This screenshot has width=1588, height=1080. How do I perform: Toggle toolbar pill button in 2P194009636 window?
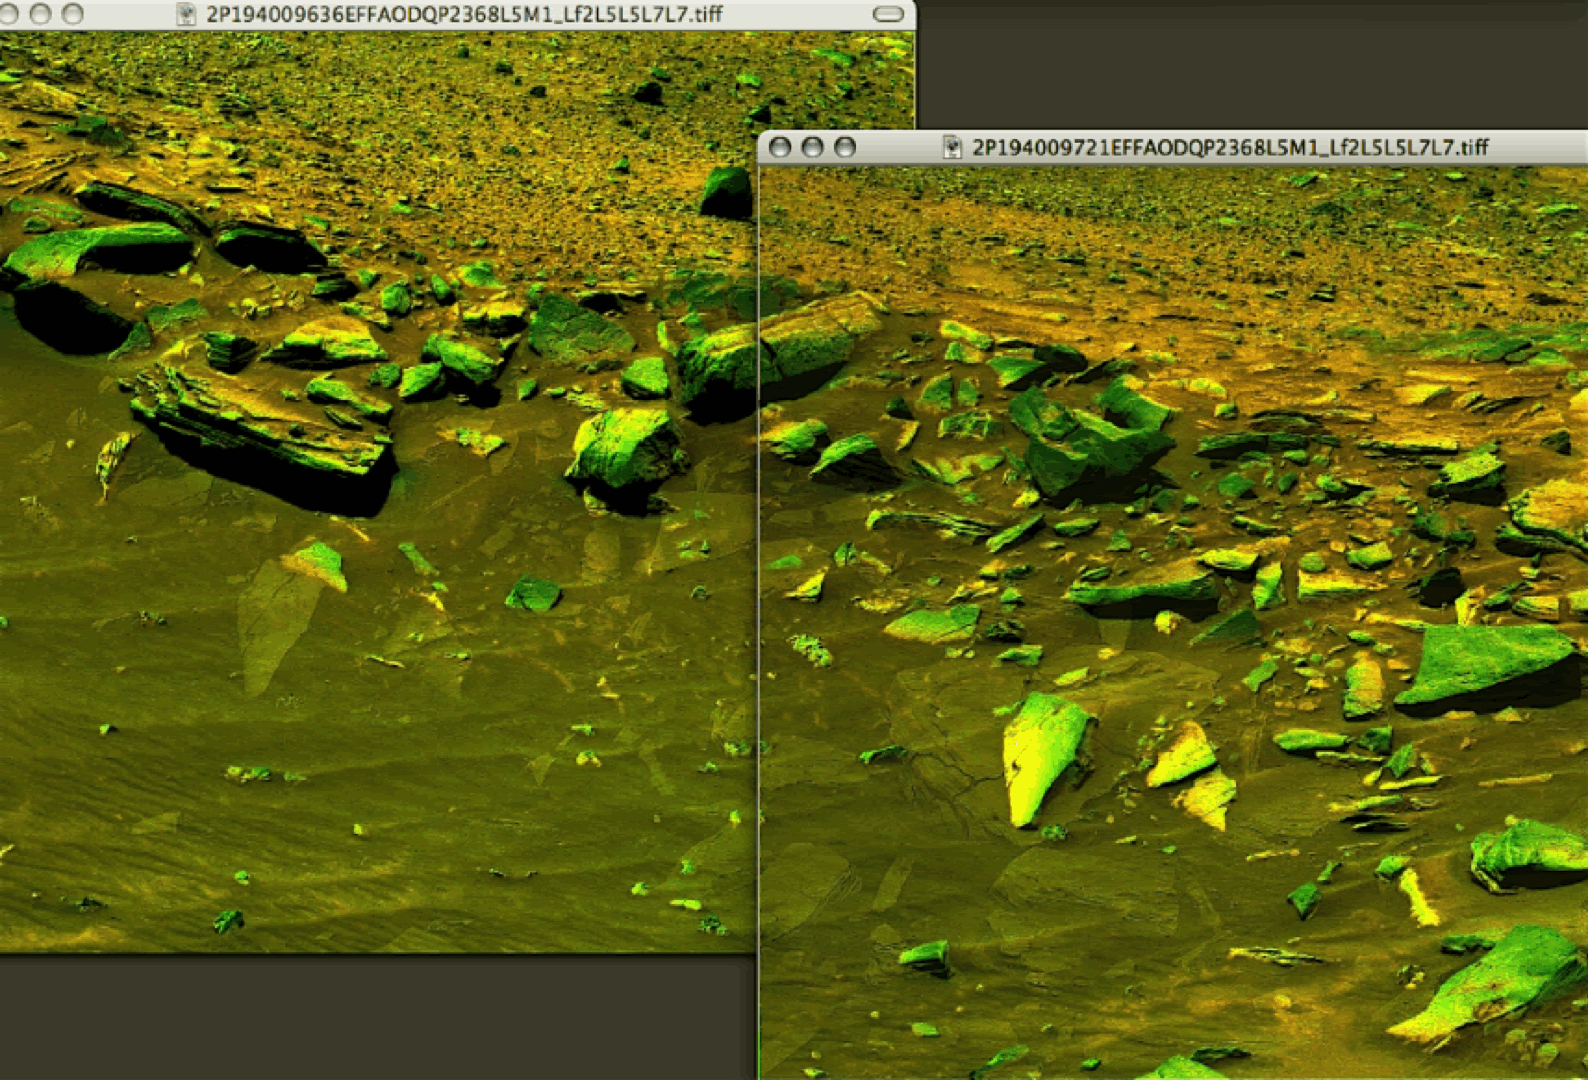click(x=887, y=14)
